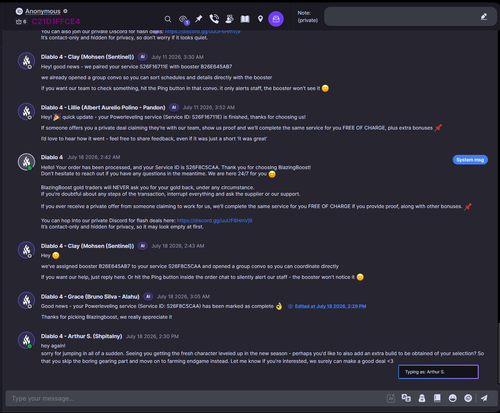
Task: Start a call with phone icon
Action: [x=214, y=19]
